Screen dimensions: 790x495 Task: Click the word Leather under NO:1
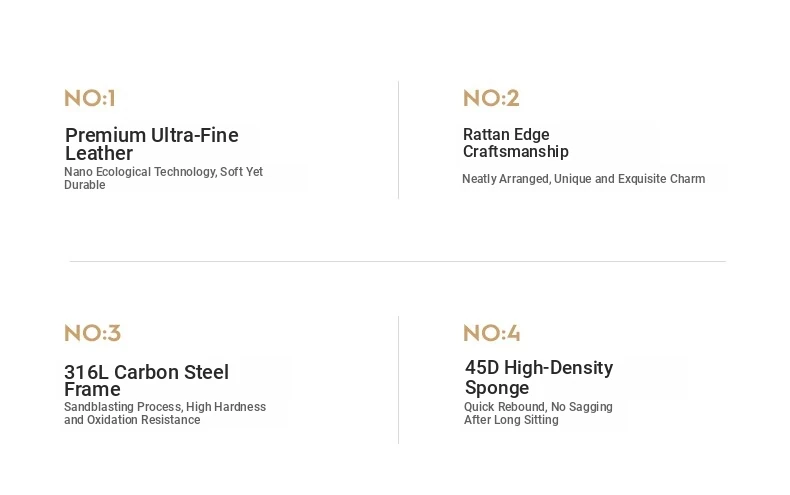99,154
